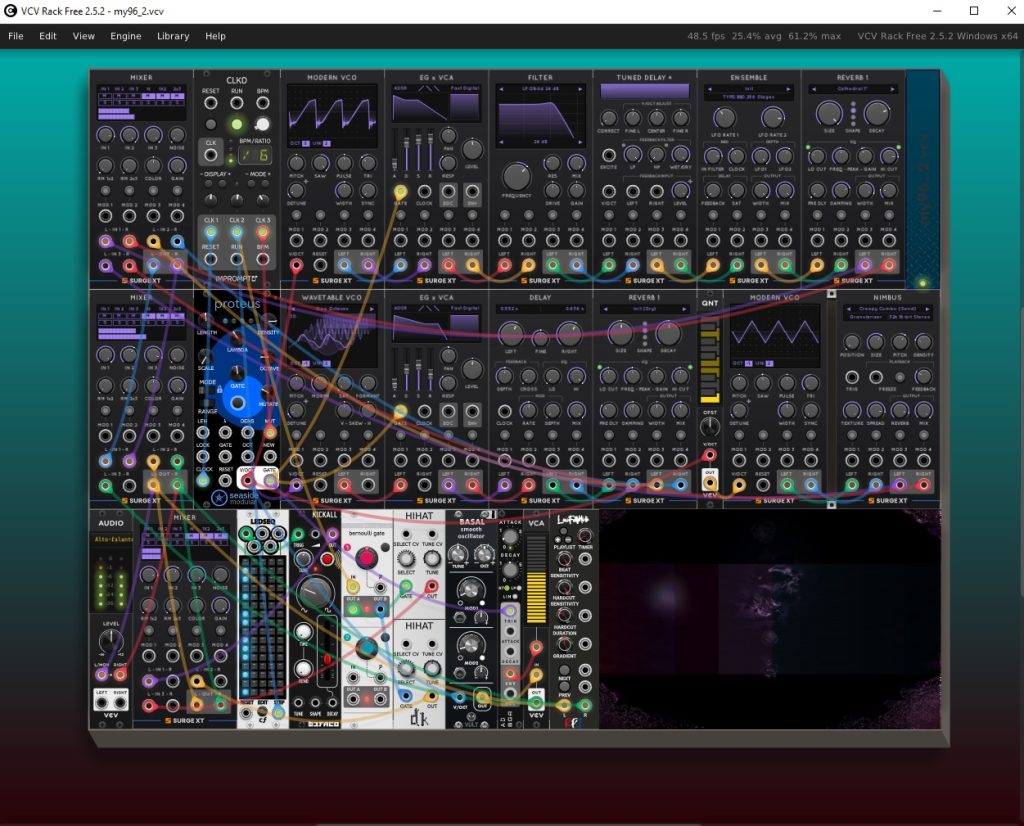
Task: Click the PITCH knob on top Modern VCO
Action: (296, 163)
